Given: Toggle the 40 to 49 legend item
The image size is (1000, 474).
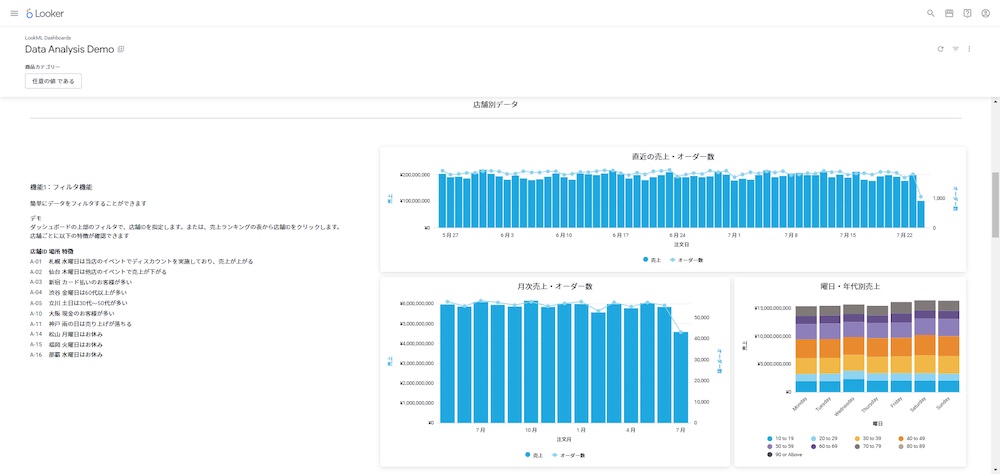Looking at the screenshot, I should (911, 438).
